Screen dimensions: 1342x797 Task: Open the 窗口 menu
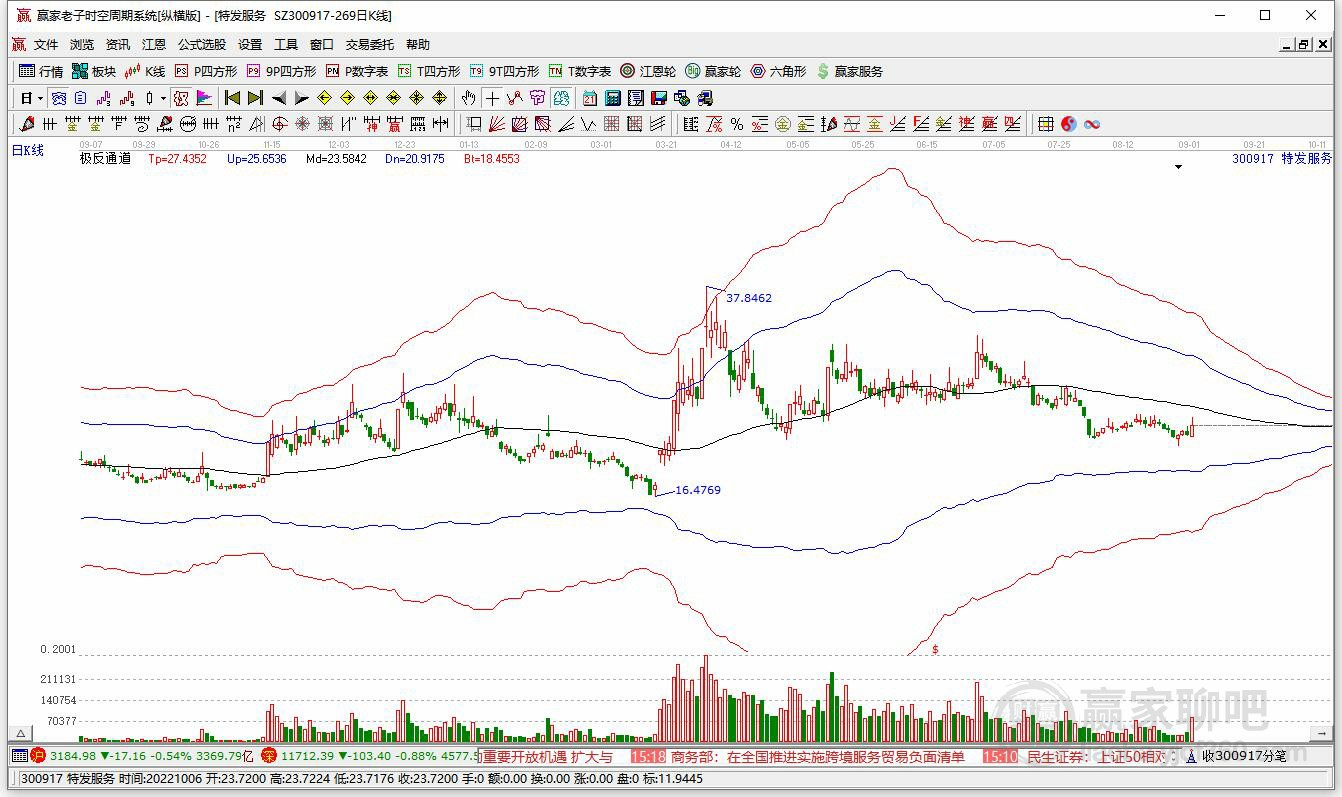(322, 44)
